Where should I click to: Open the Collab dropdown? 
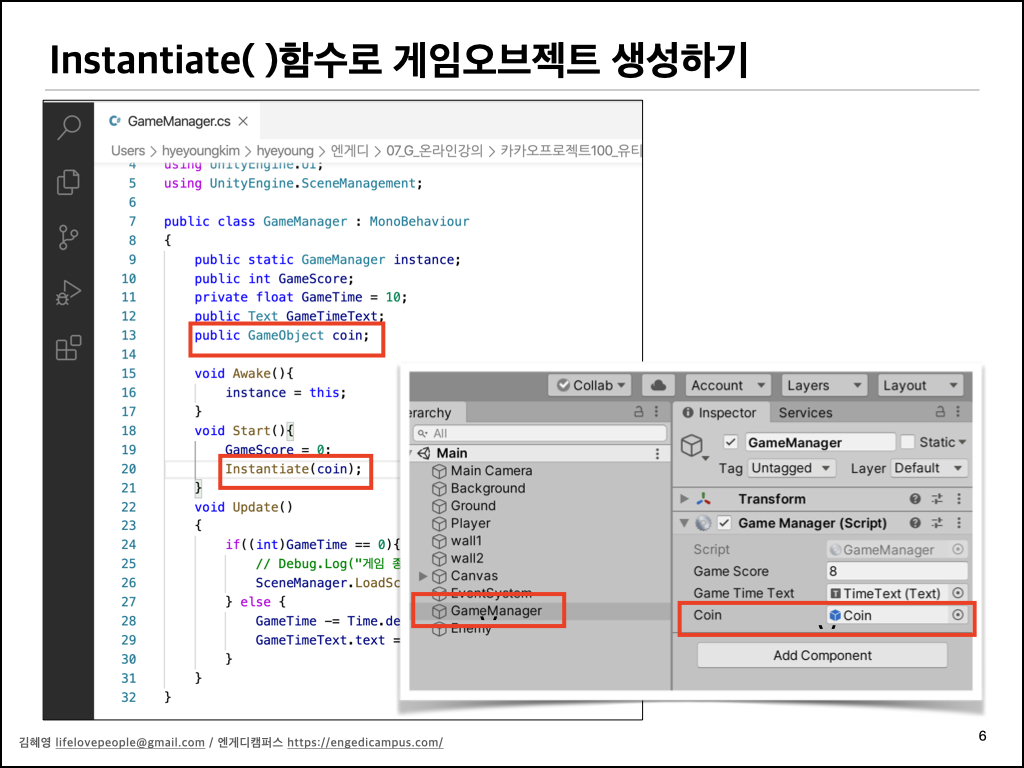pyautogui.click(x=591, y=385)
